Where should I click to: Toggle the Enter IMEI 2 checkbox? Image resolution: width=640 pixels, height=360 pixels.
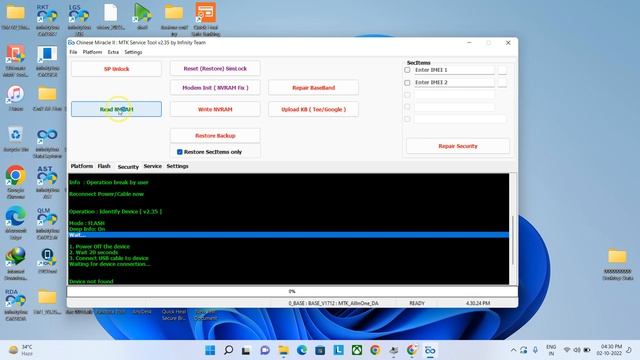407,82
